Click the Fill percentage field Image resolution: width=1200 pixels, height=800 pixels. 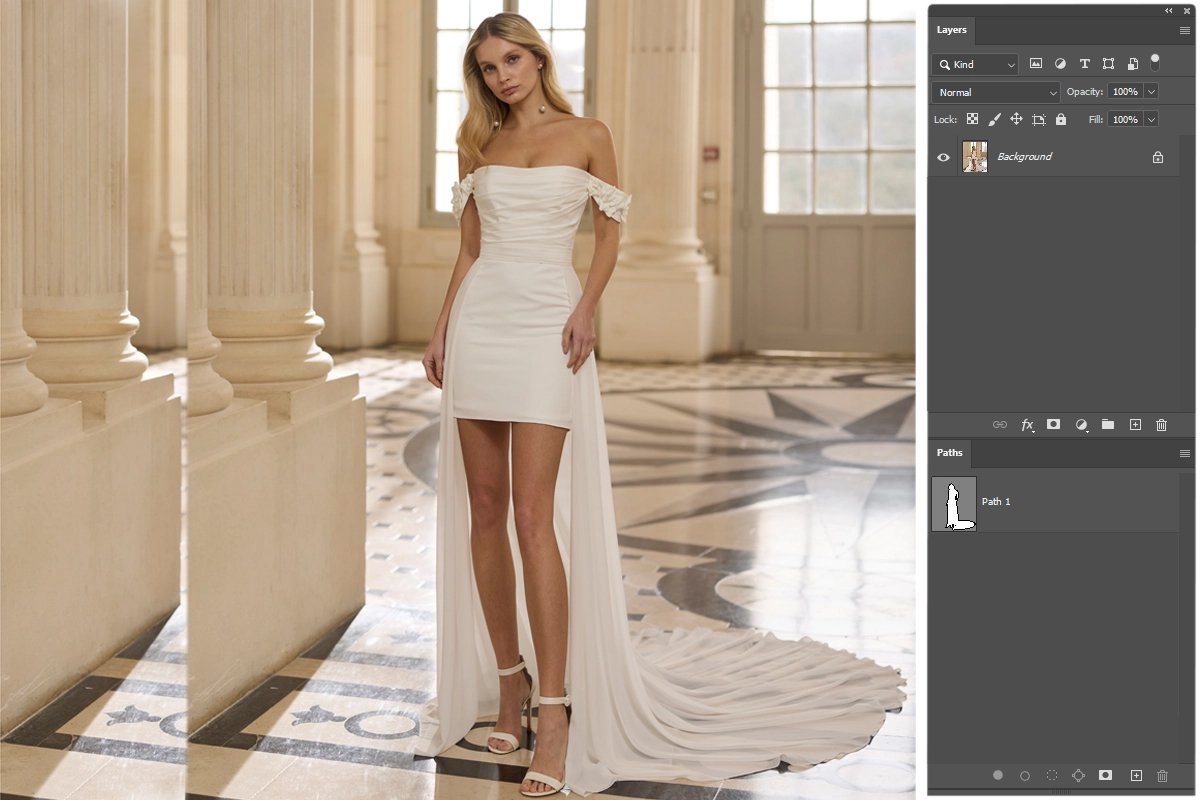[1125, 119]
